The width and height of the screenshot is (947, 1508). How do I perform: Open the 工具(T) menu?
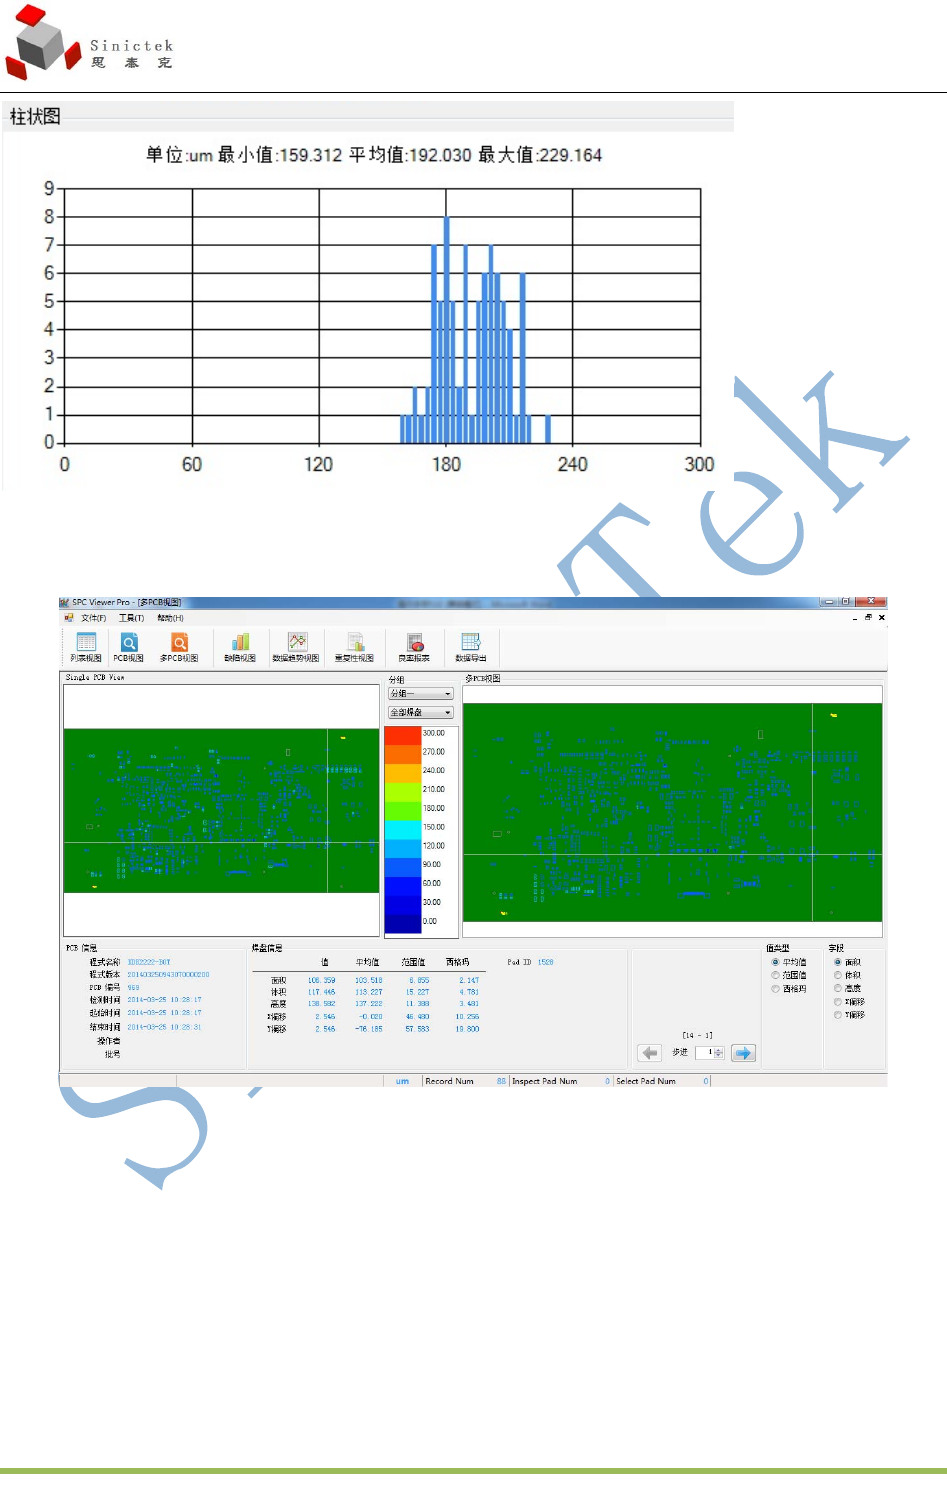[131, 618]
